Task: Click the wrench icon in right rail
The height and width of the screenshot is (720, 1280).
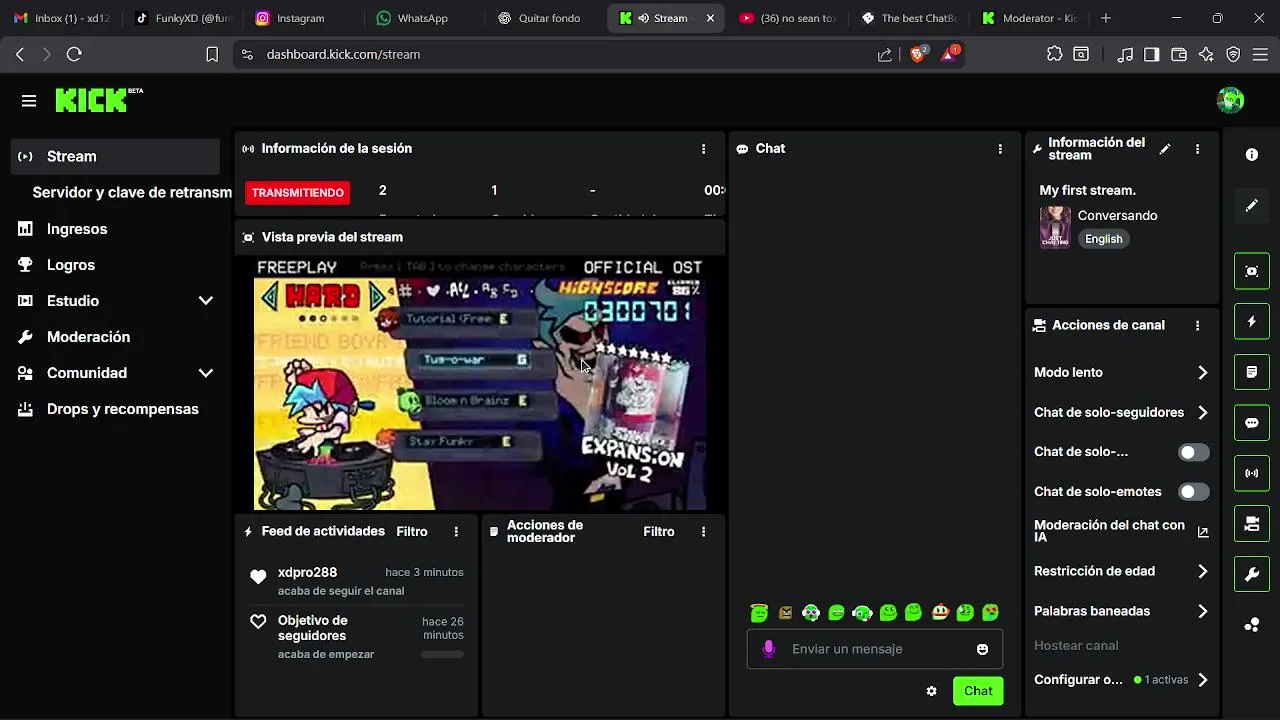Action: coord(1252,574)
